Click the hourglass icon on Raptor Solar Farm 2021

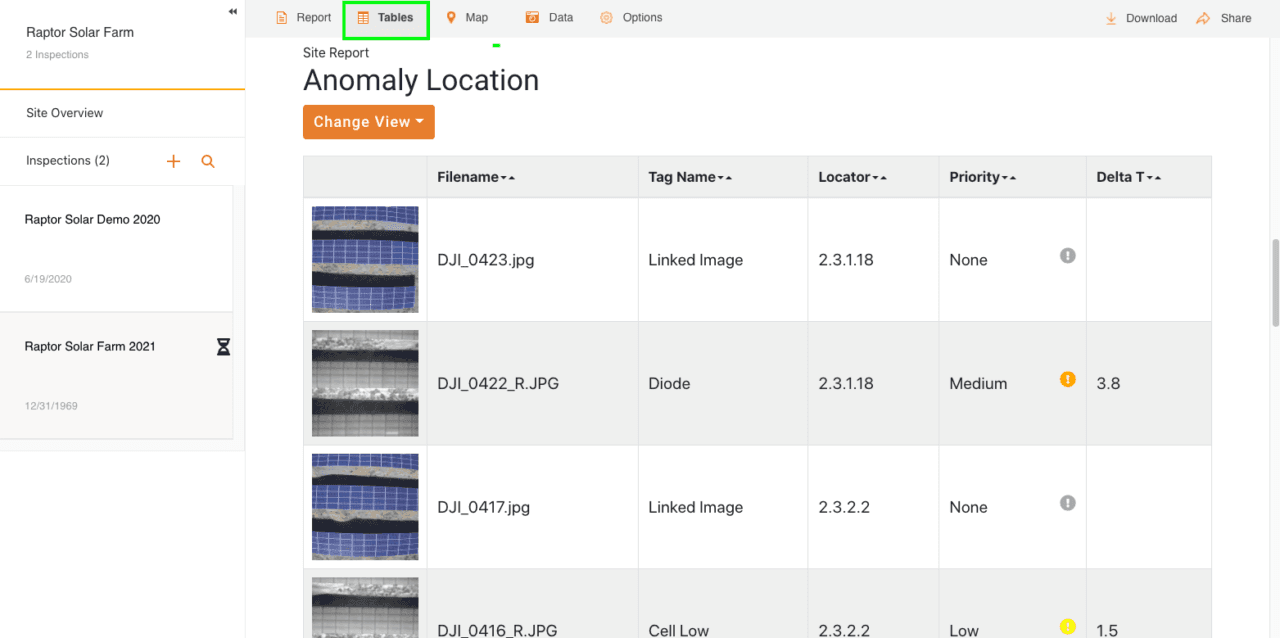(x=224, y=347)
